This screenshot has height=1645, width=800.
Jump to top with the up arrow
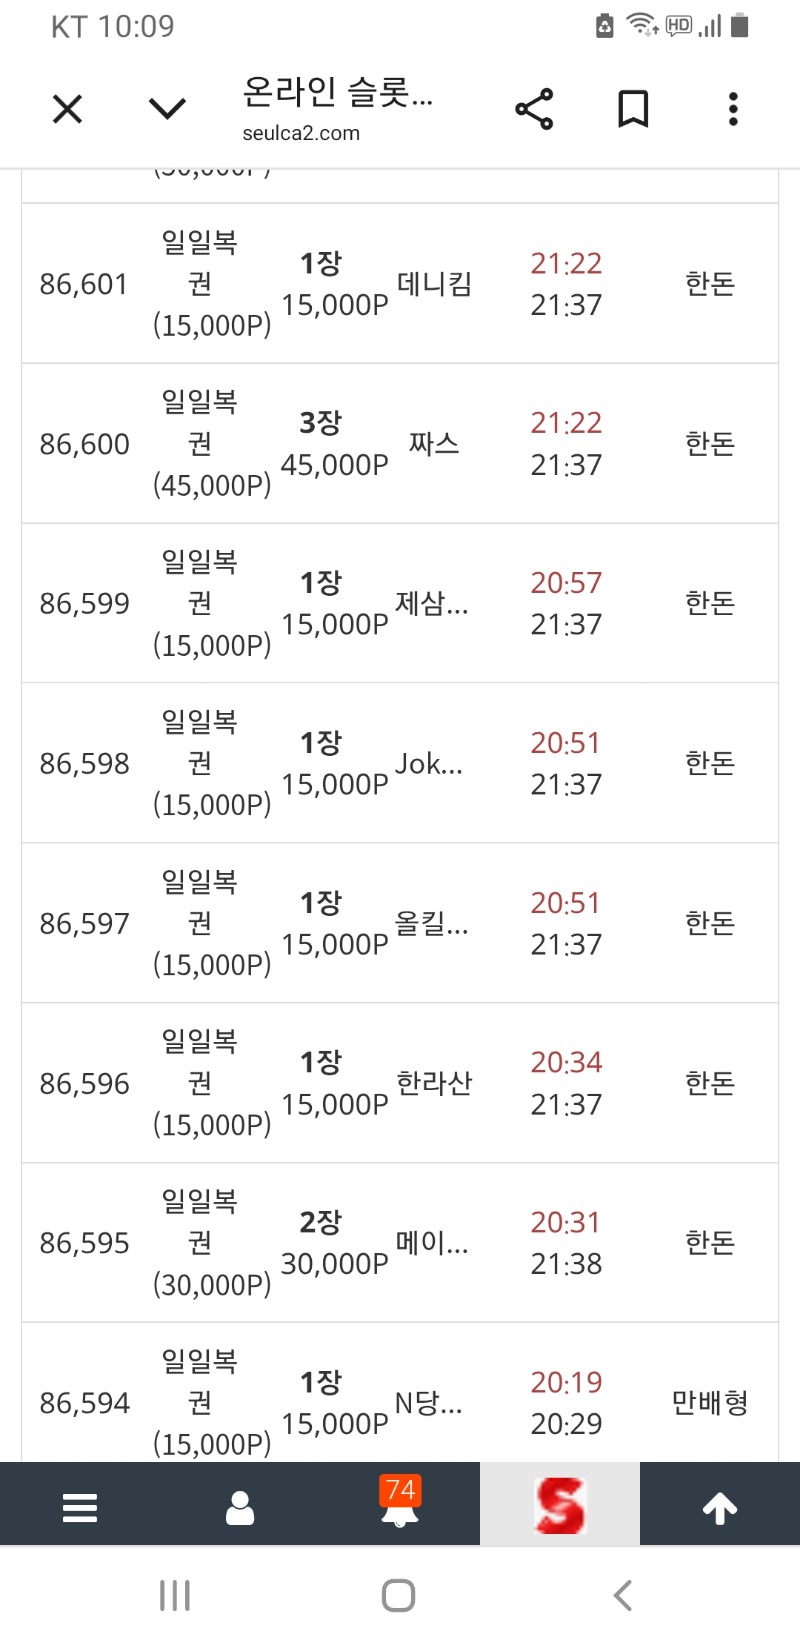click(720, 1506)
